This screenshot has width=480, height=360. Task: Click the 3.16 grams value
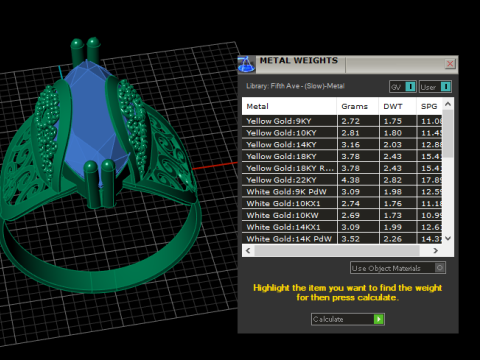tap(350, 145)
